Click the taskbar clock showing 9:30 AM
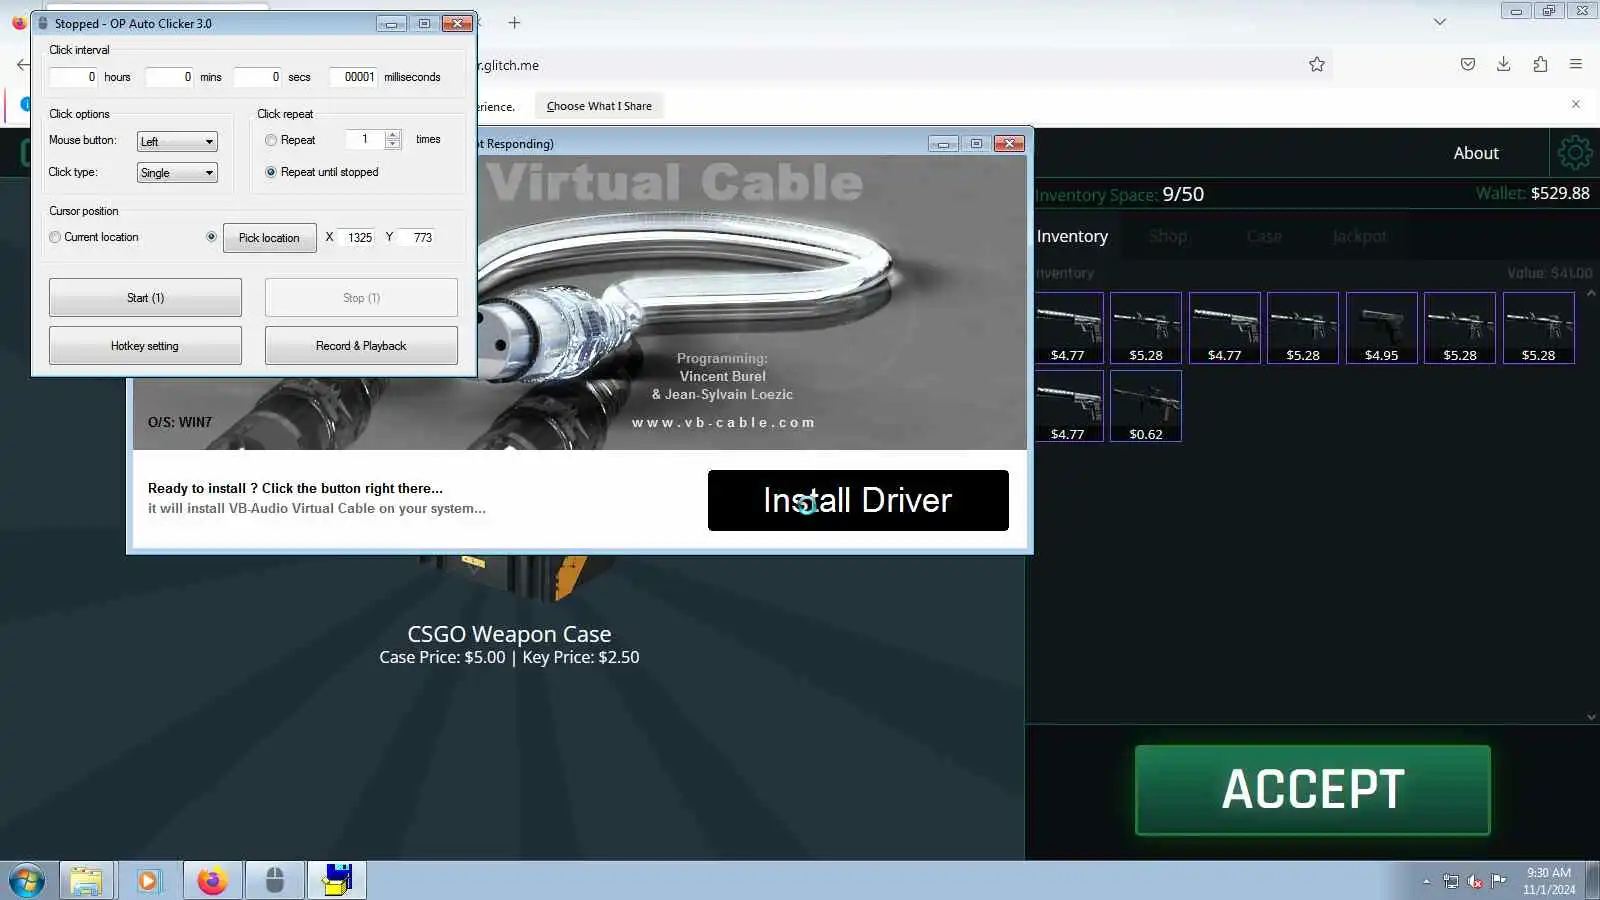This screenshot has width=1600, height=900. coord(1548,881)
